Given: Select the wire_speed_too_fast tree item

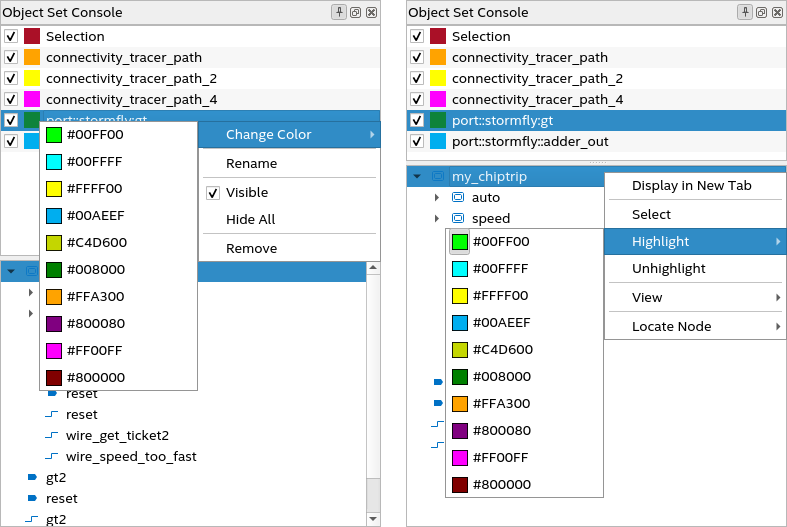Looking at the screenshot, I should [131, 456].
